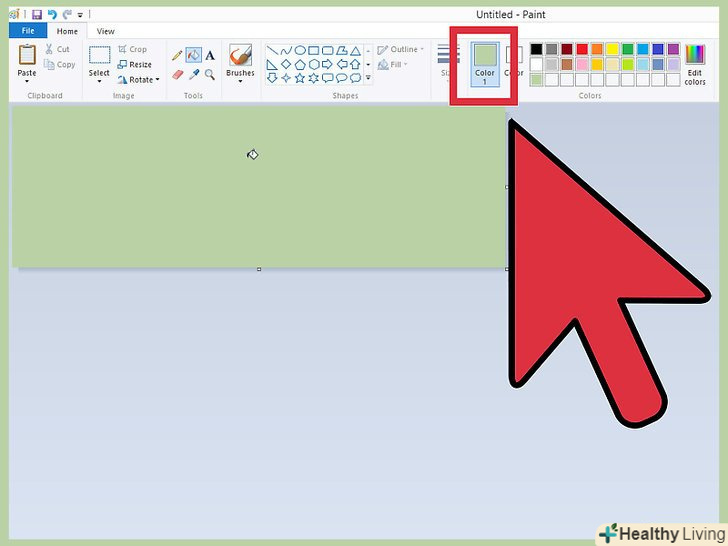Click the Undo arrow in quick access toolbar
The height and width of the screenshot is (546, 728).
coord(52,15)
